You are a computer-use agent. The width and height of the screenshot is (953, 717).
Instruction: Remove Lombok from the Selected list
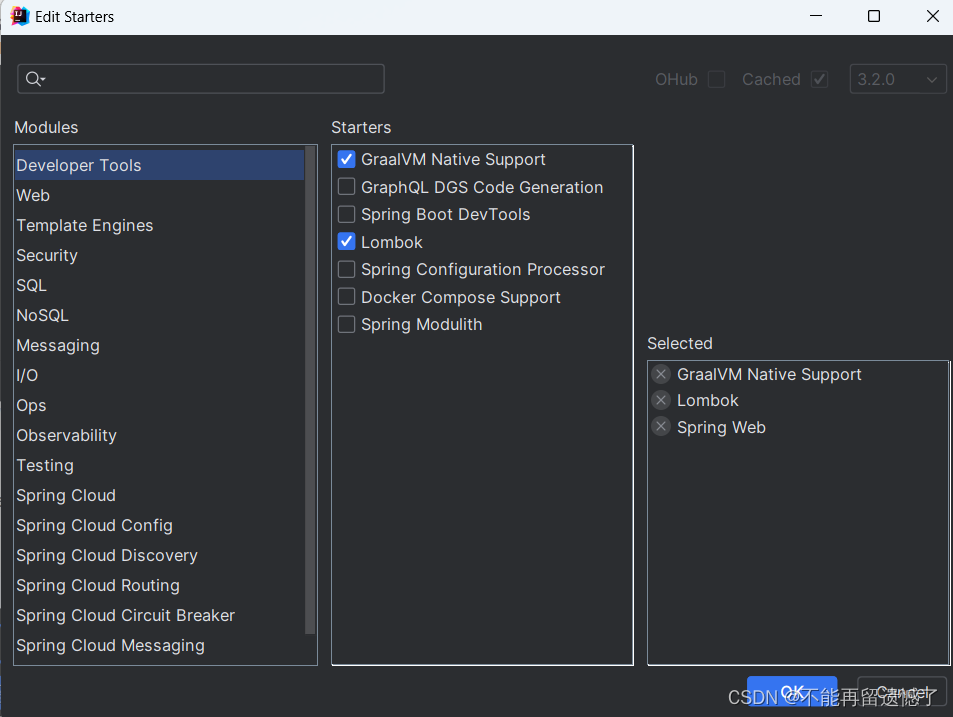661,400
